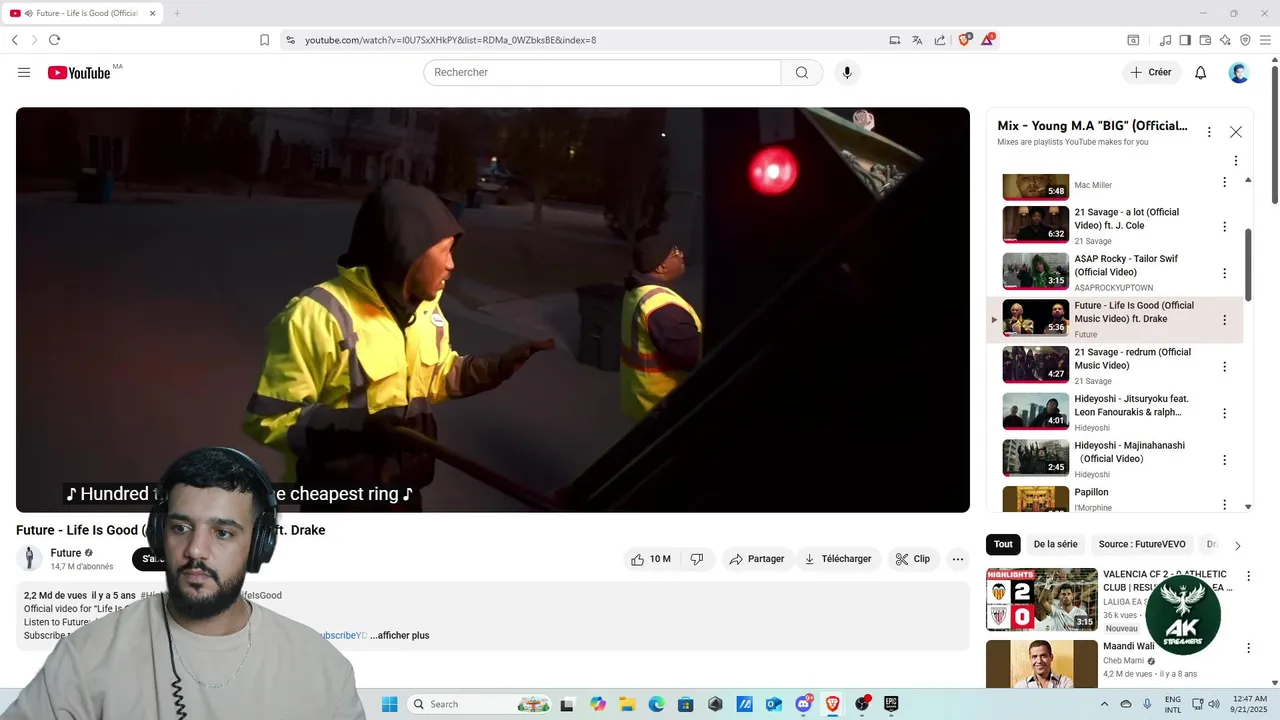Share this page from the address bar

tap(940, 40)
